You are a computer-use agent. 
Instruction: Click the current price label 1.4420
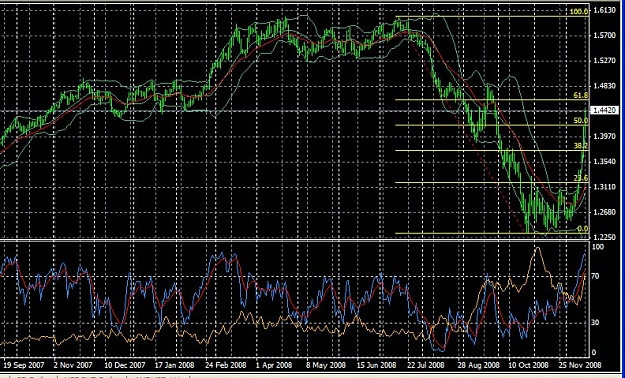[x=605, y=110]
